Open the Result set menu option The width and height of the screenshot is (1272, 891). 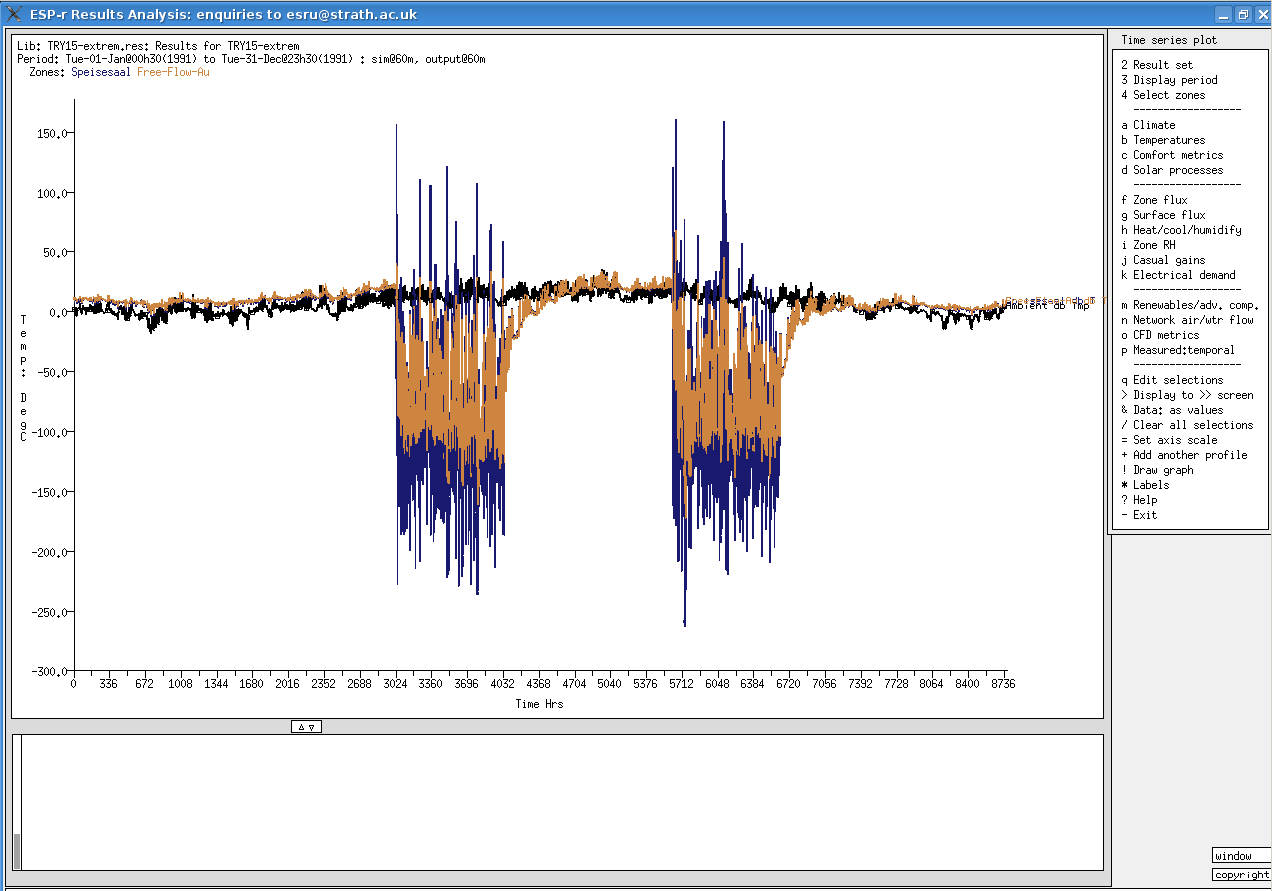(x=1162, y=65)
